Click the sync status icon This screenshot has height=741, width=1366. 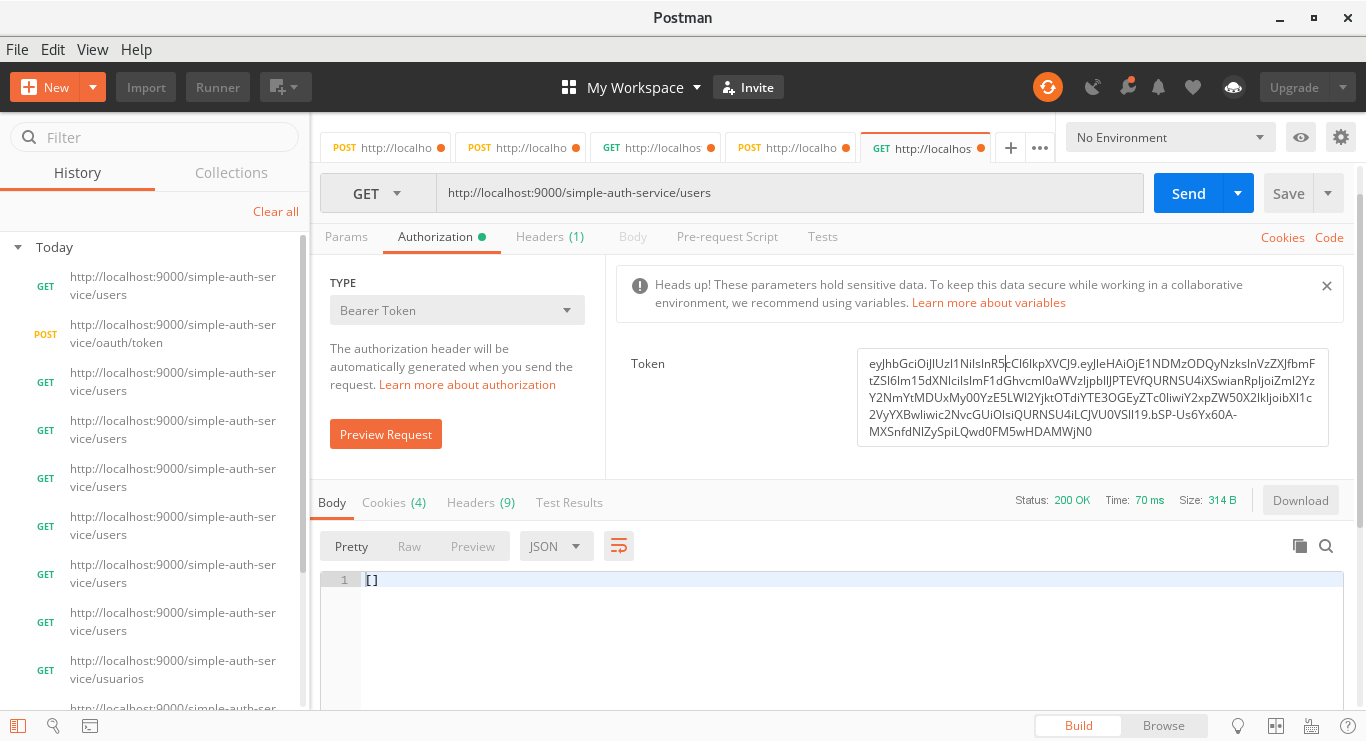tap(1047, 87)
